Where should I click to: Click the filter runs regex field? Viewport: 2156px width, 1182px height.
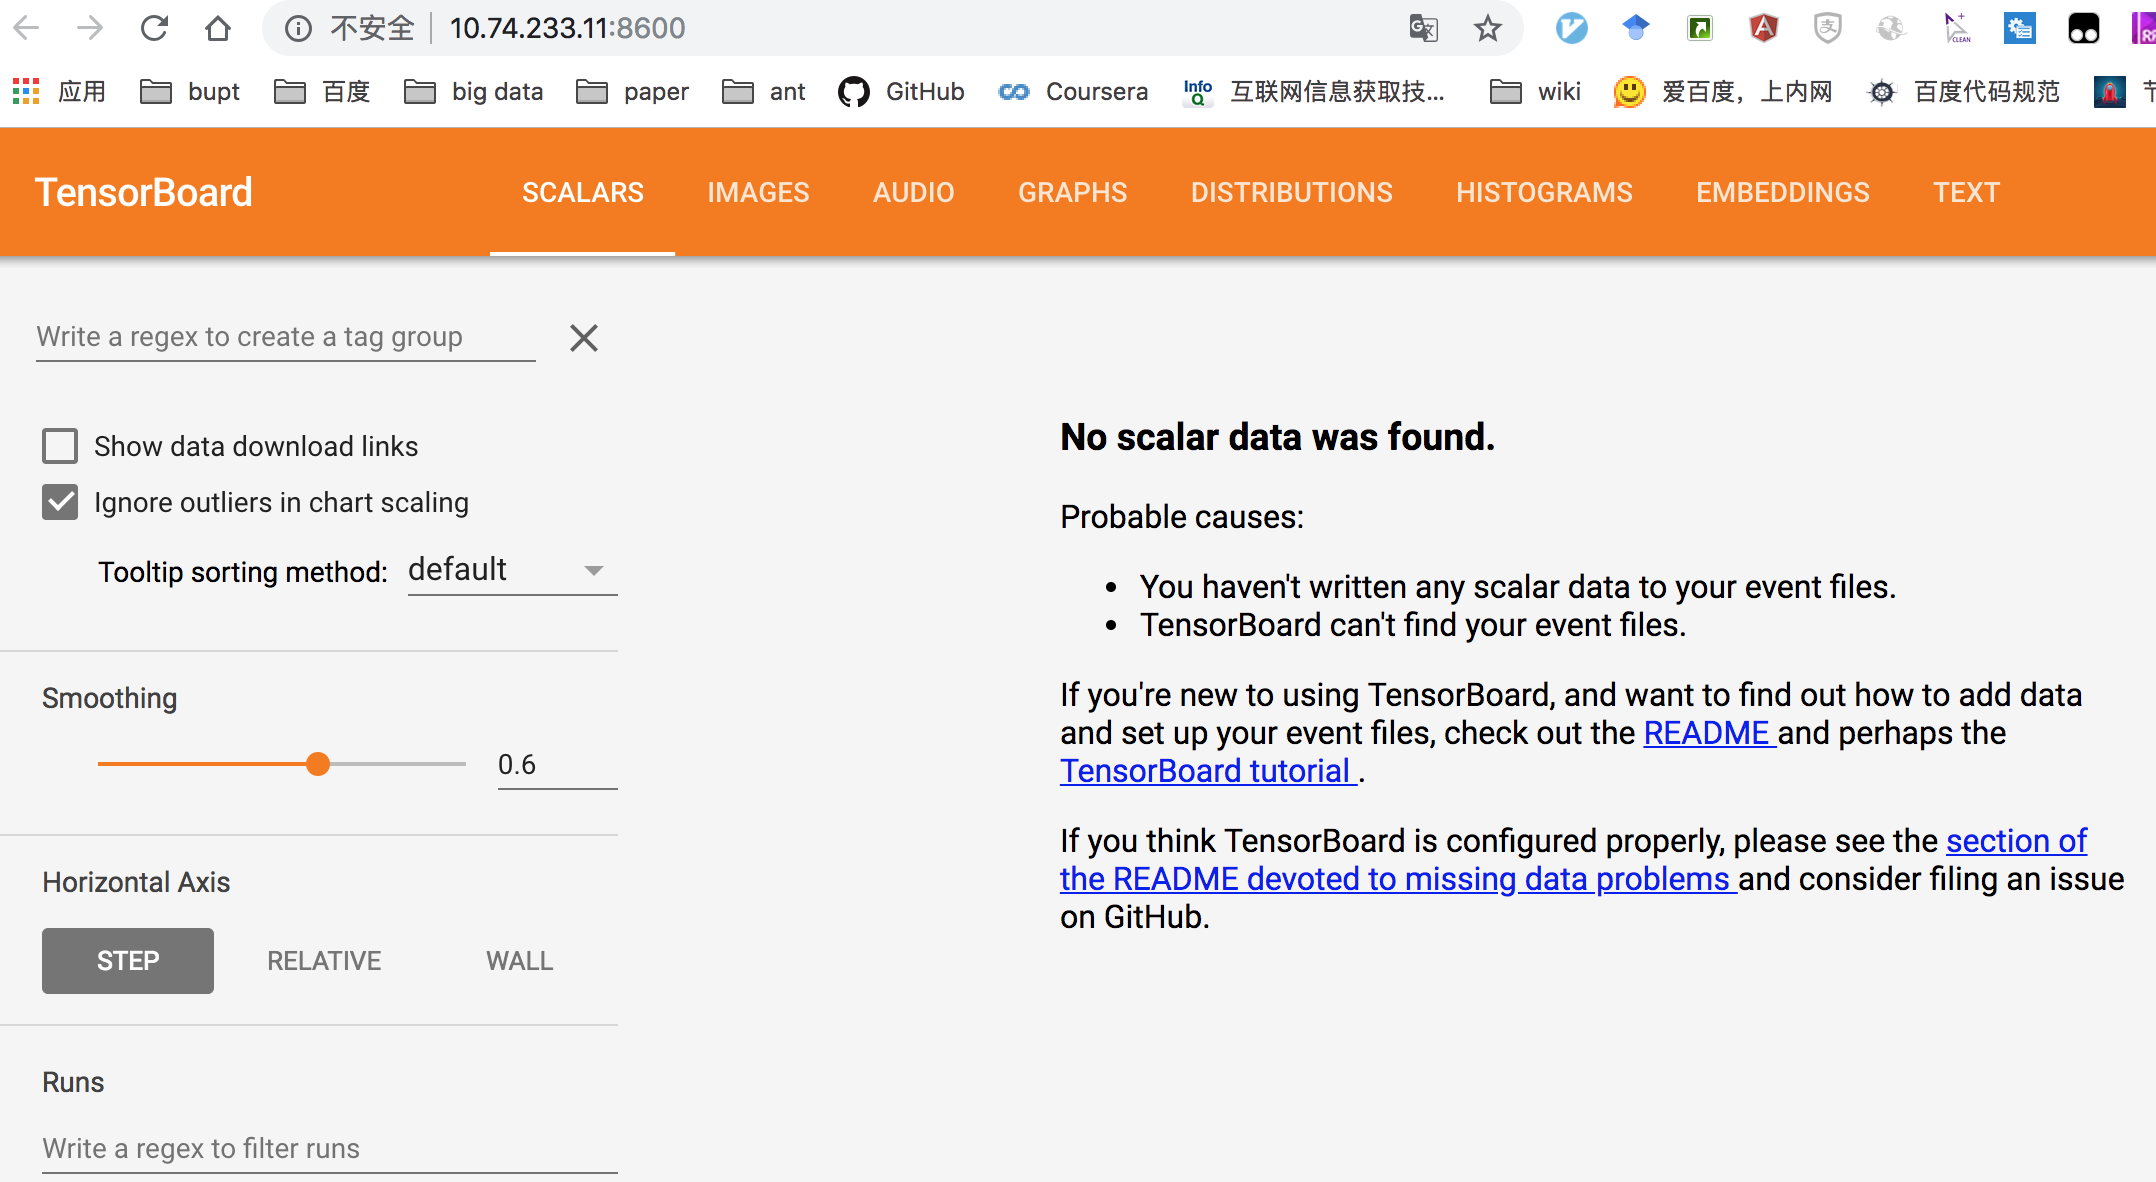329,1148
